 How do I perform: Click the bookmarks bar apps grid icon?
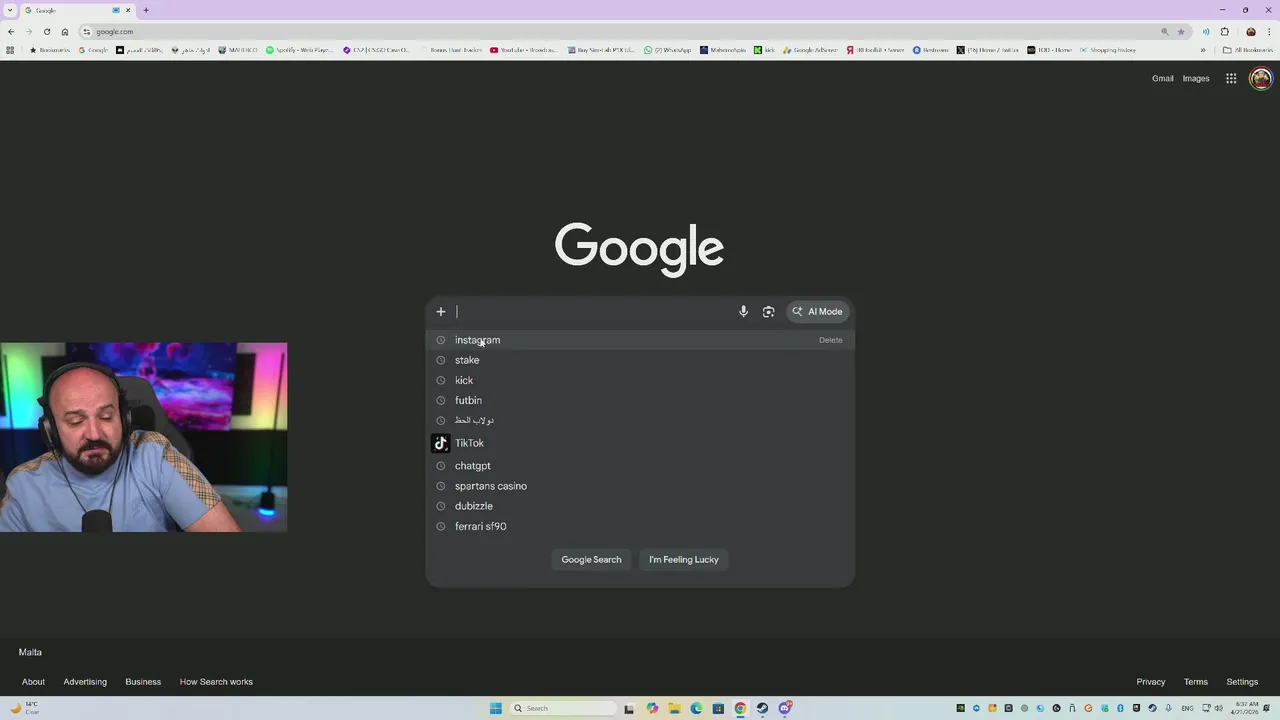click(10, 50)
